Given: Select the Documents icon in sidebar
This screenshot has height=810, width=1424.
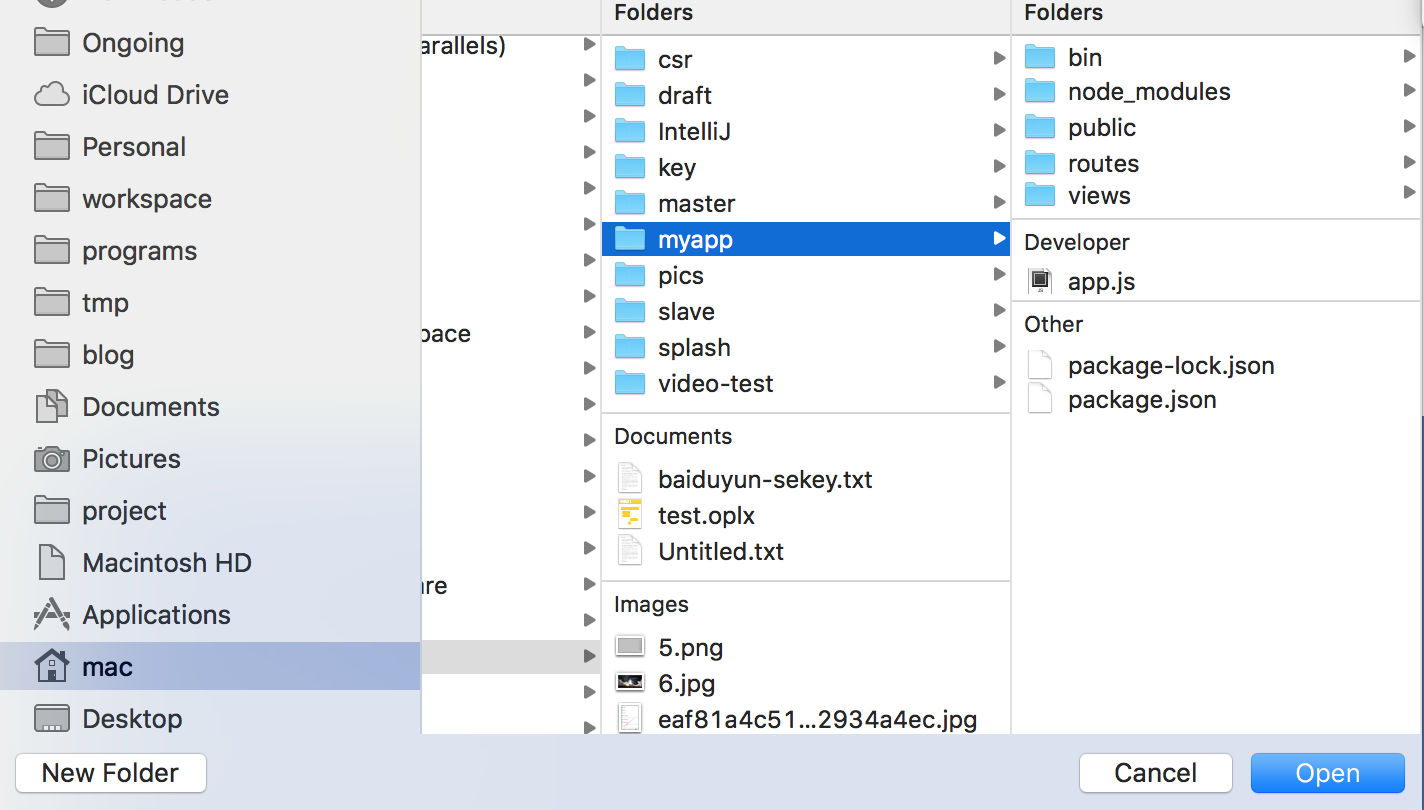Looking at the screenshot, I should point(51,407).
